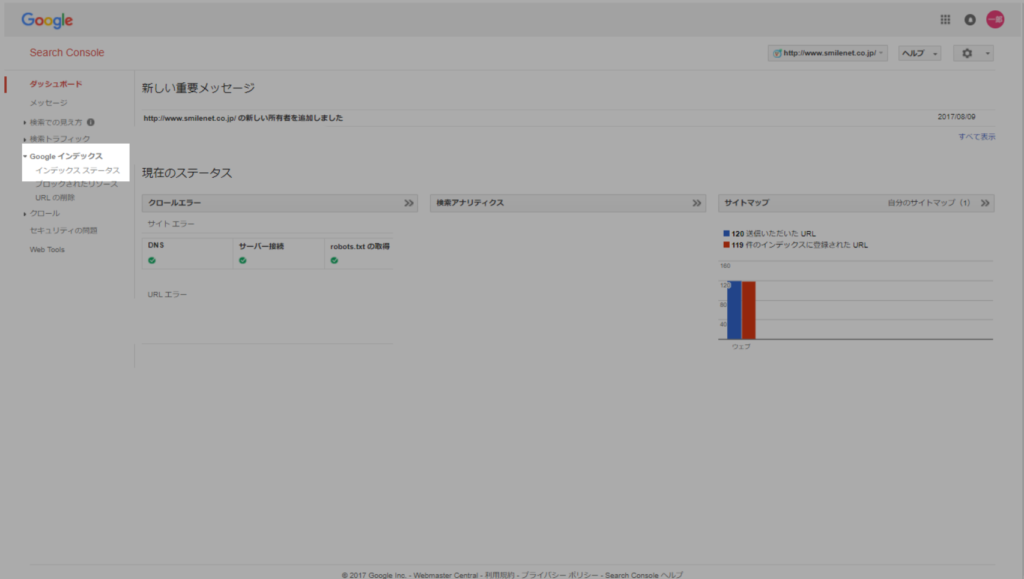Click the red indexed URLs bar
The width and height of the screenshot is (1024, 579).
(748, 310)
